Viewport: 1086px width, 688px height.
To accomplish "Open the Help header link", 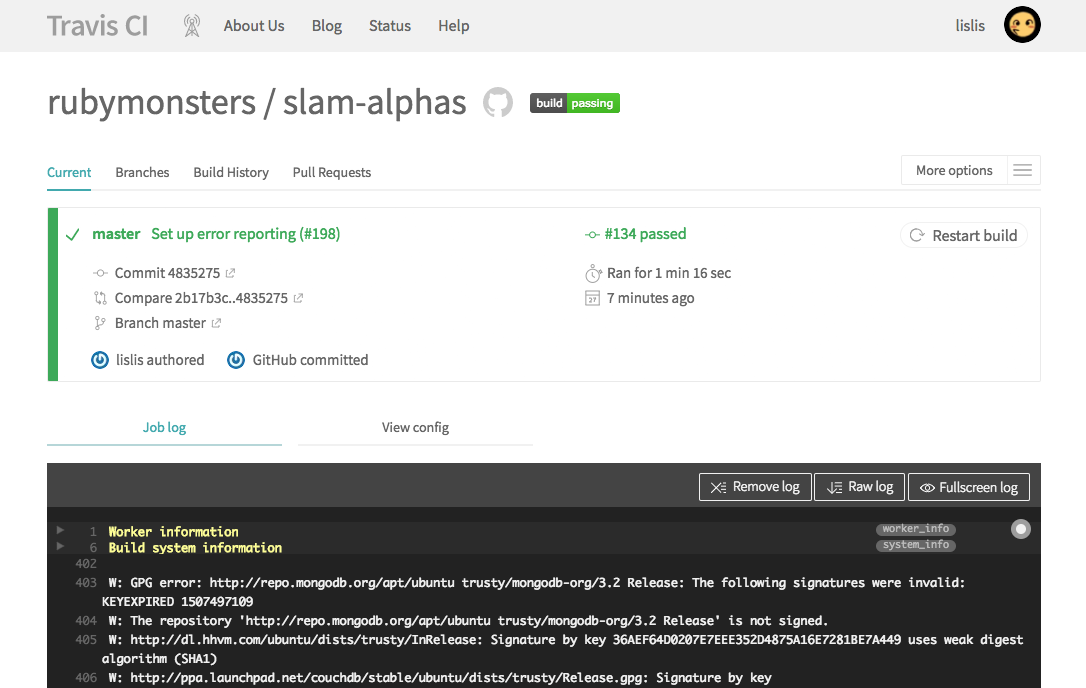I will (454, 26).
